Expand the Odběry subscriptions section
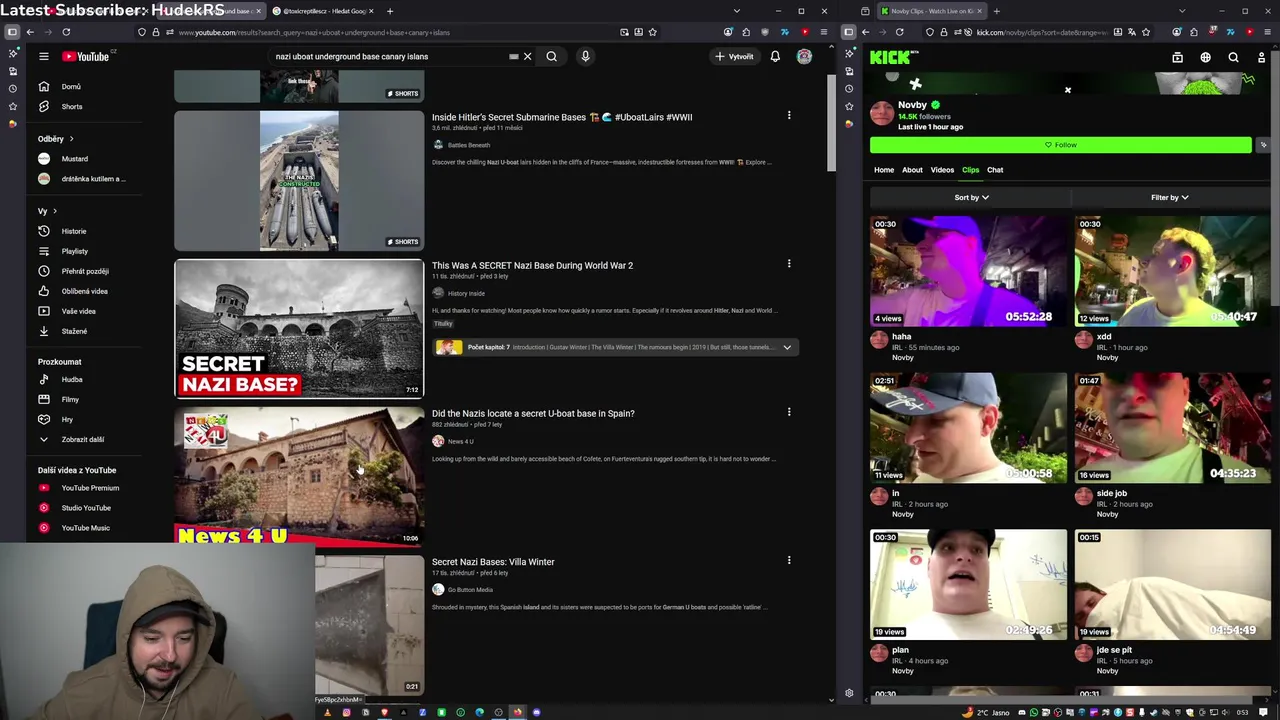This screenshot has width=1280, height=720. (56, 138)
